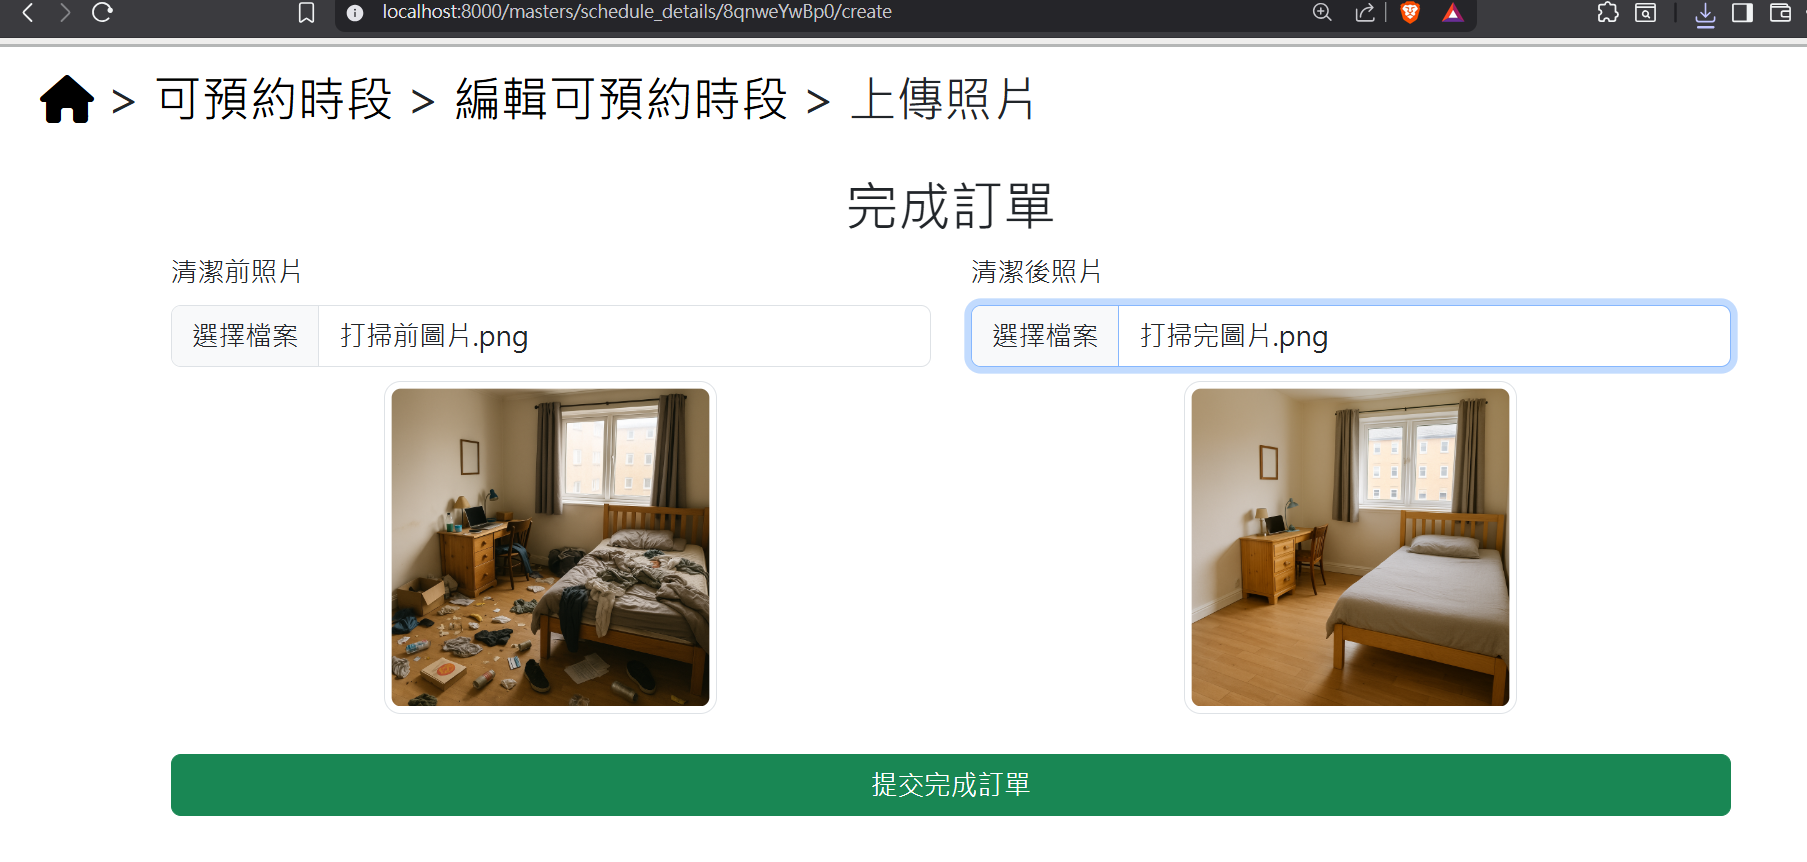Viewport: 1807px width, 862px height.
Task: Open 編輯可預約時段 breadcrumb link
Action: [621, 100]
